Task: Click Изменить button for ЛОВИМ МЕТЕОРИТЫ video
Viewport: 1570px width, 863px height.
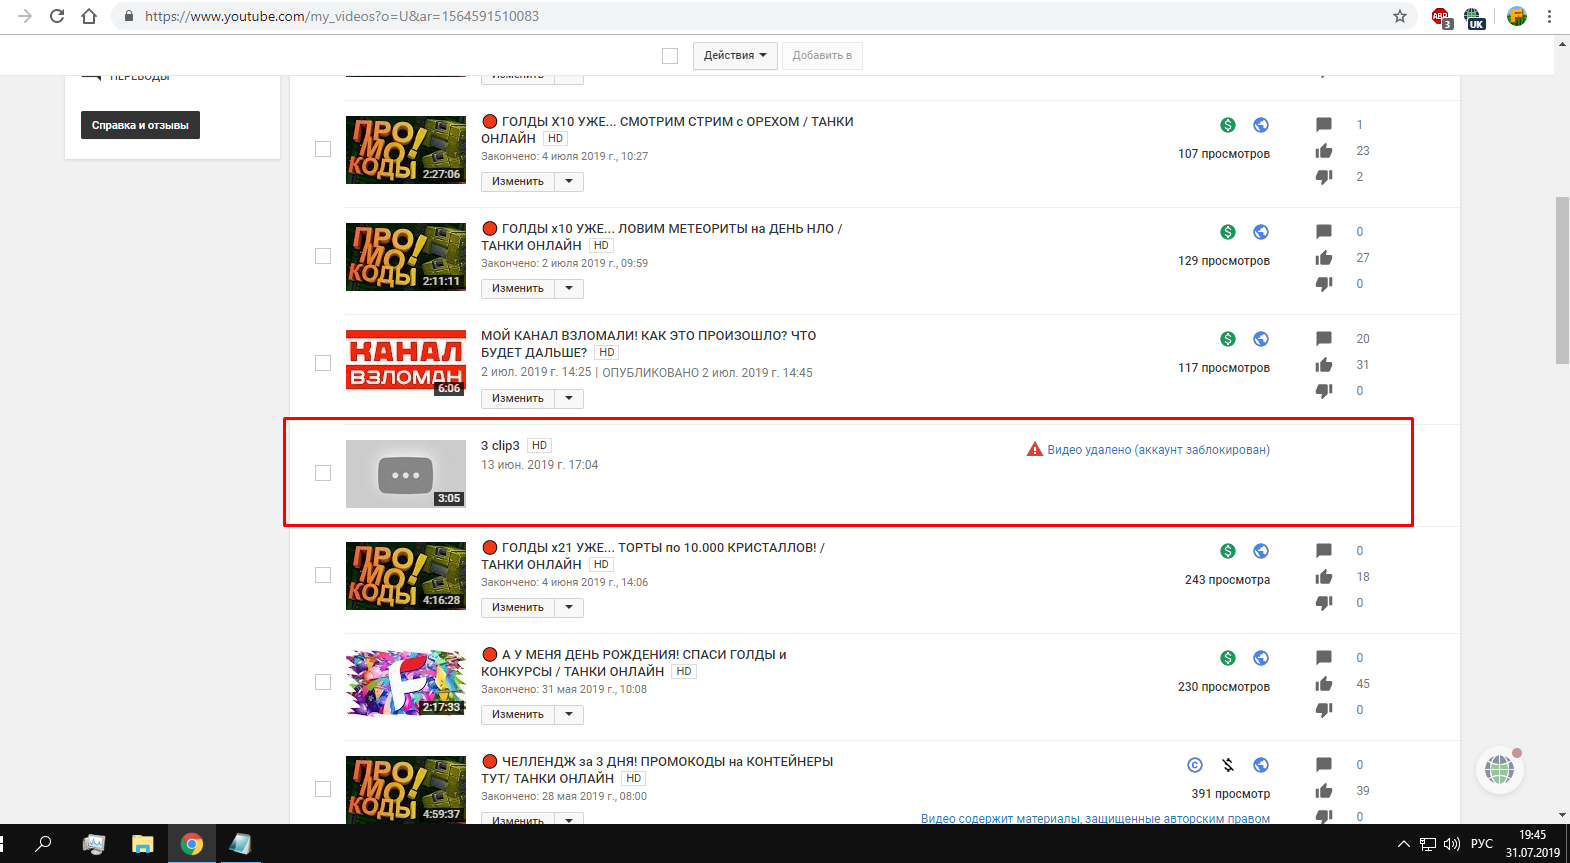Action: (518, 289)
